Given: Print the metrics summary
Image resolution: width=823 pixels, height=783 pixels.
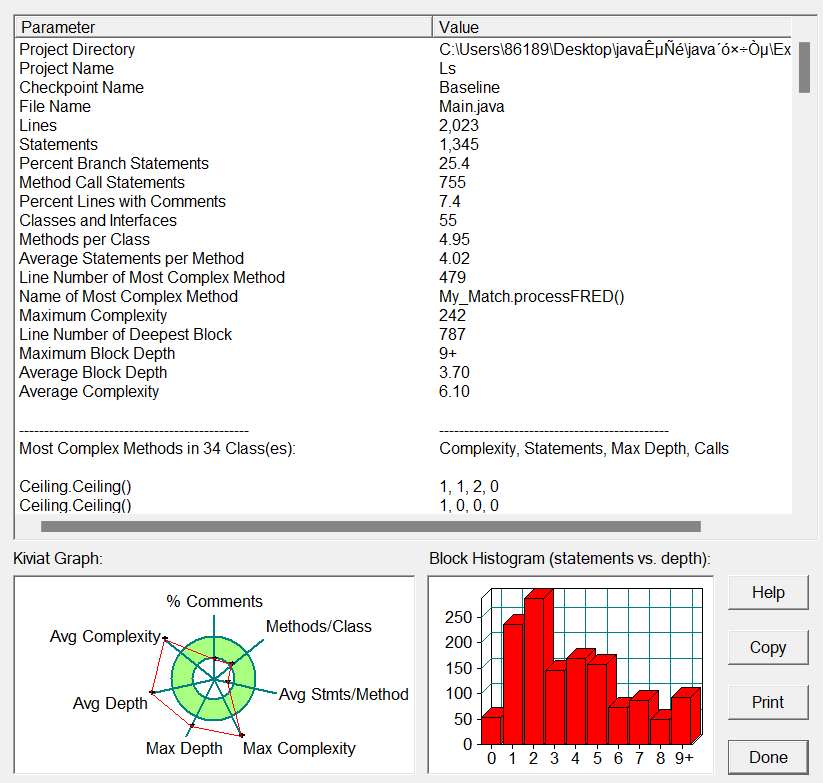Looking at the screenshot, I should pyautogui.click(x=768, y=702).
